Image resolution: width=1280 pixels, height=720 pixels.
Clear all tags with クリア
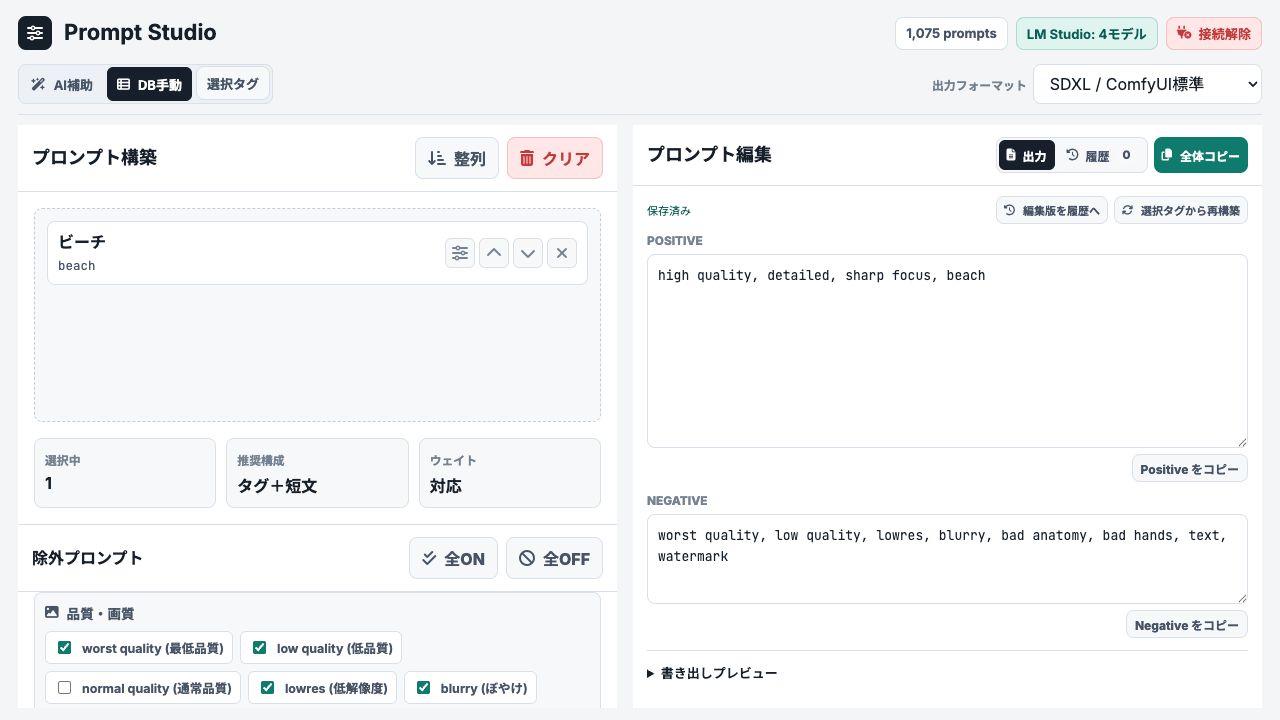pos(555,158)
